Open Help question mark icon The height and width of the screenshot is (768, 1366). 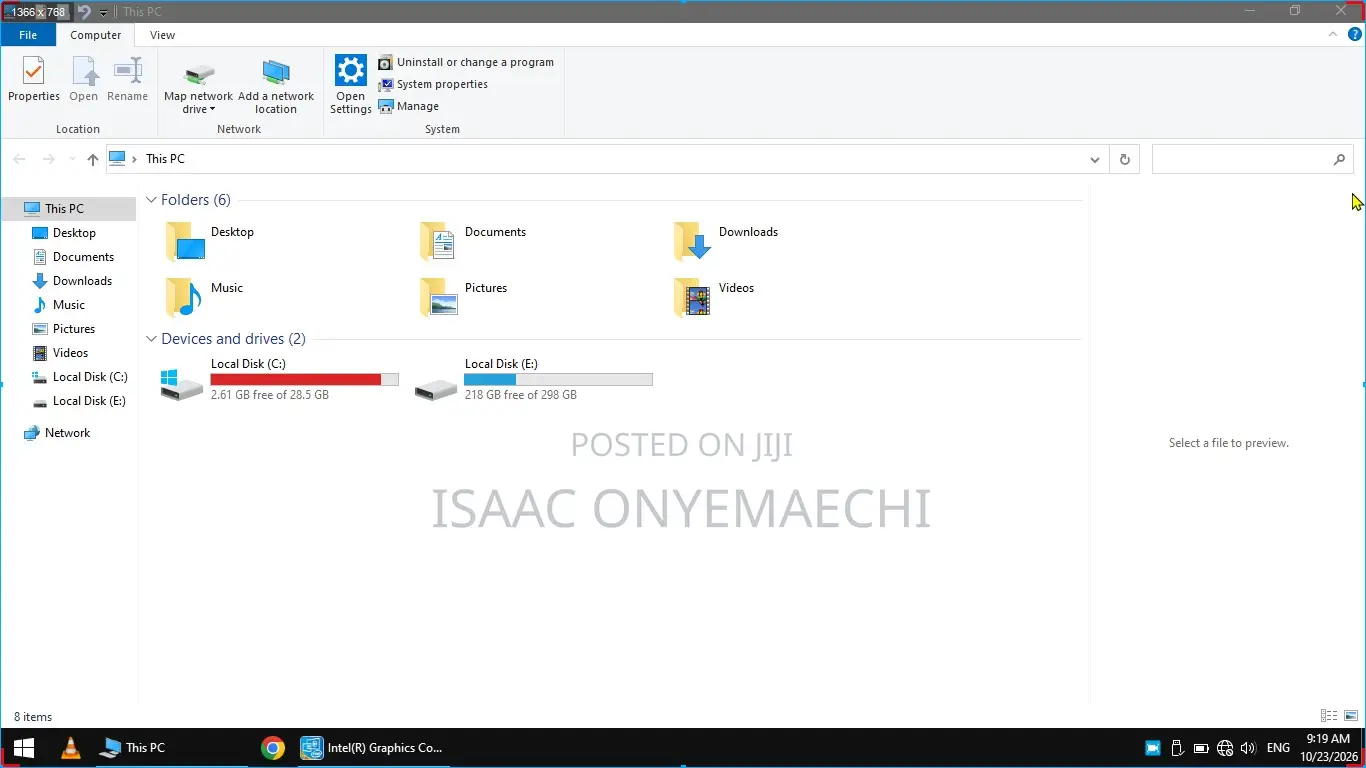tap(1355, 34)
